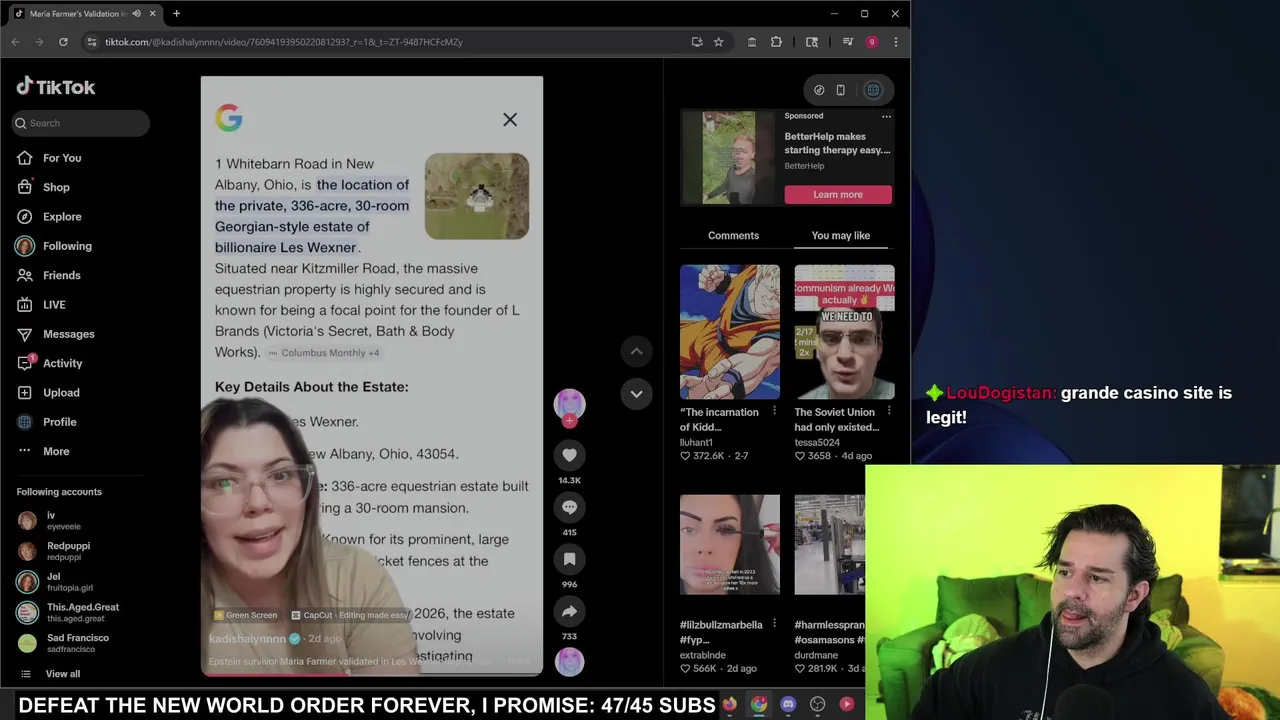Open the sound disc icon below share
This screenshot has width=1280, height=720.
[x=569, y=661]
